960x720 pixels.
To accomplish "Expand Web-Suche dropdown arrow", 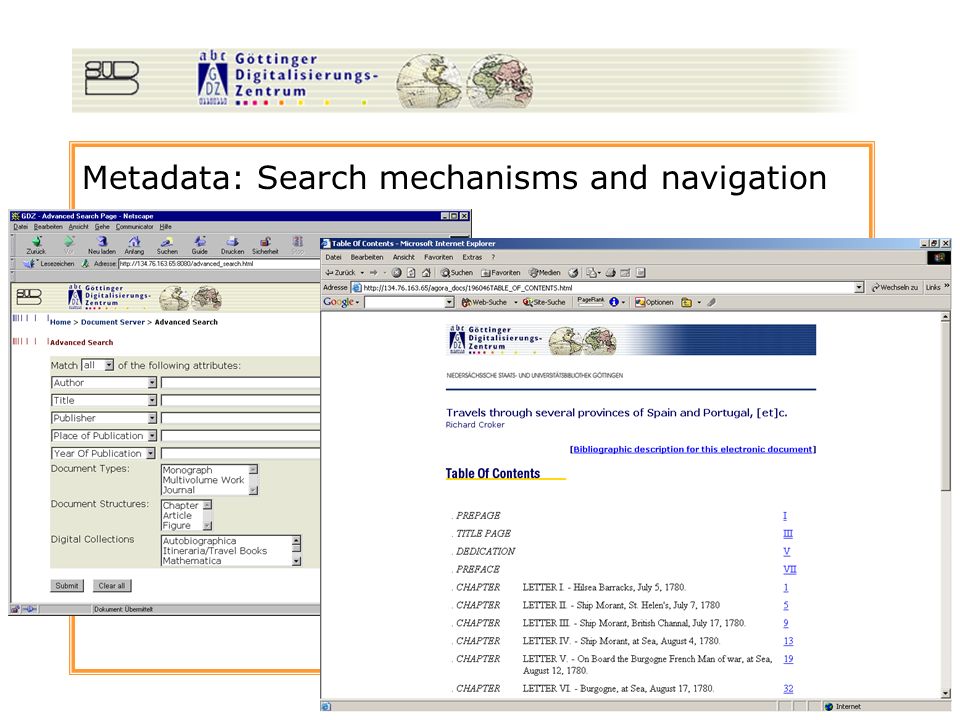I will click(516, 302).
